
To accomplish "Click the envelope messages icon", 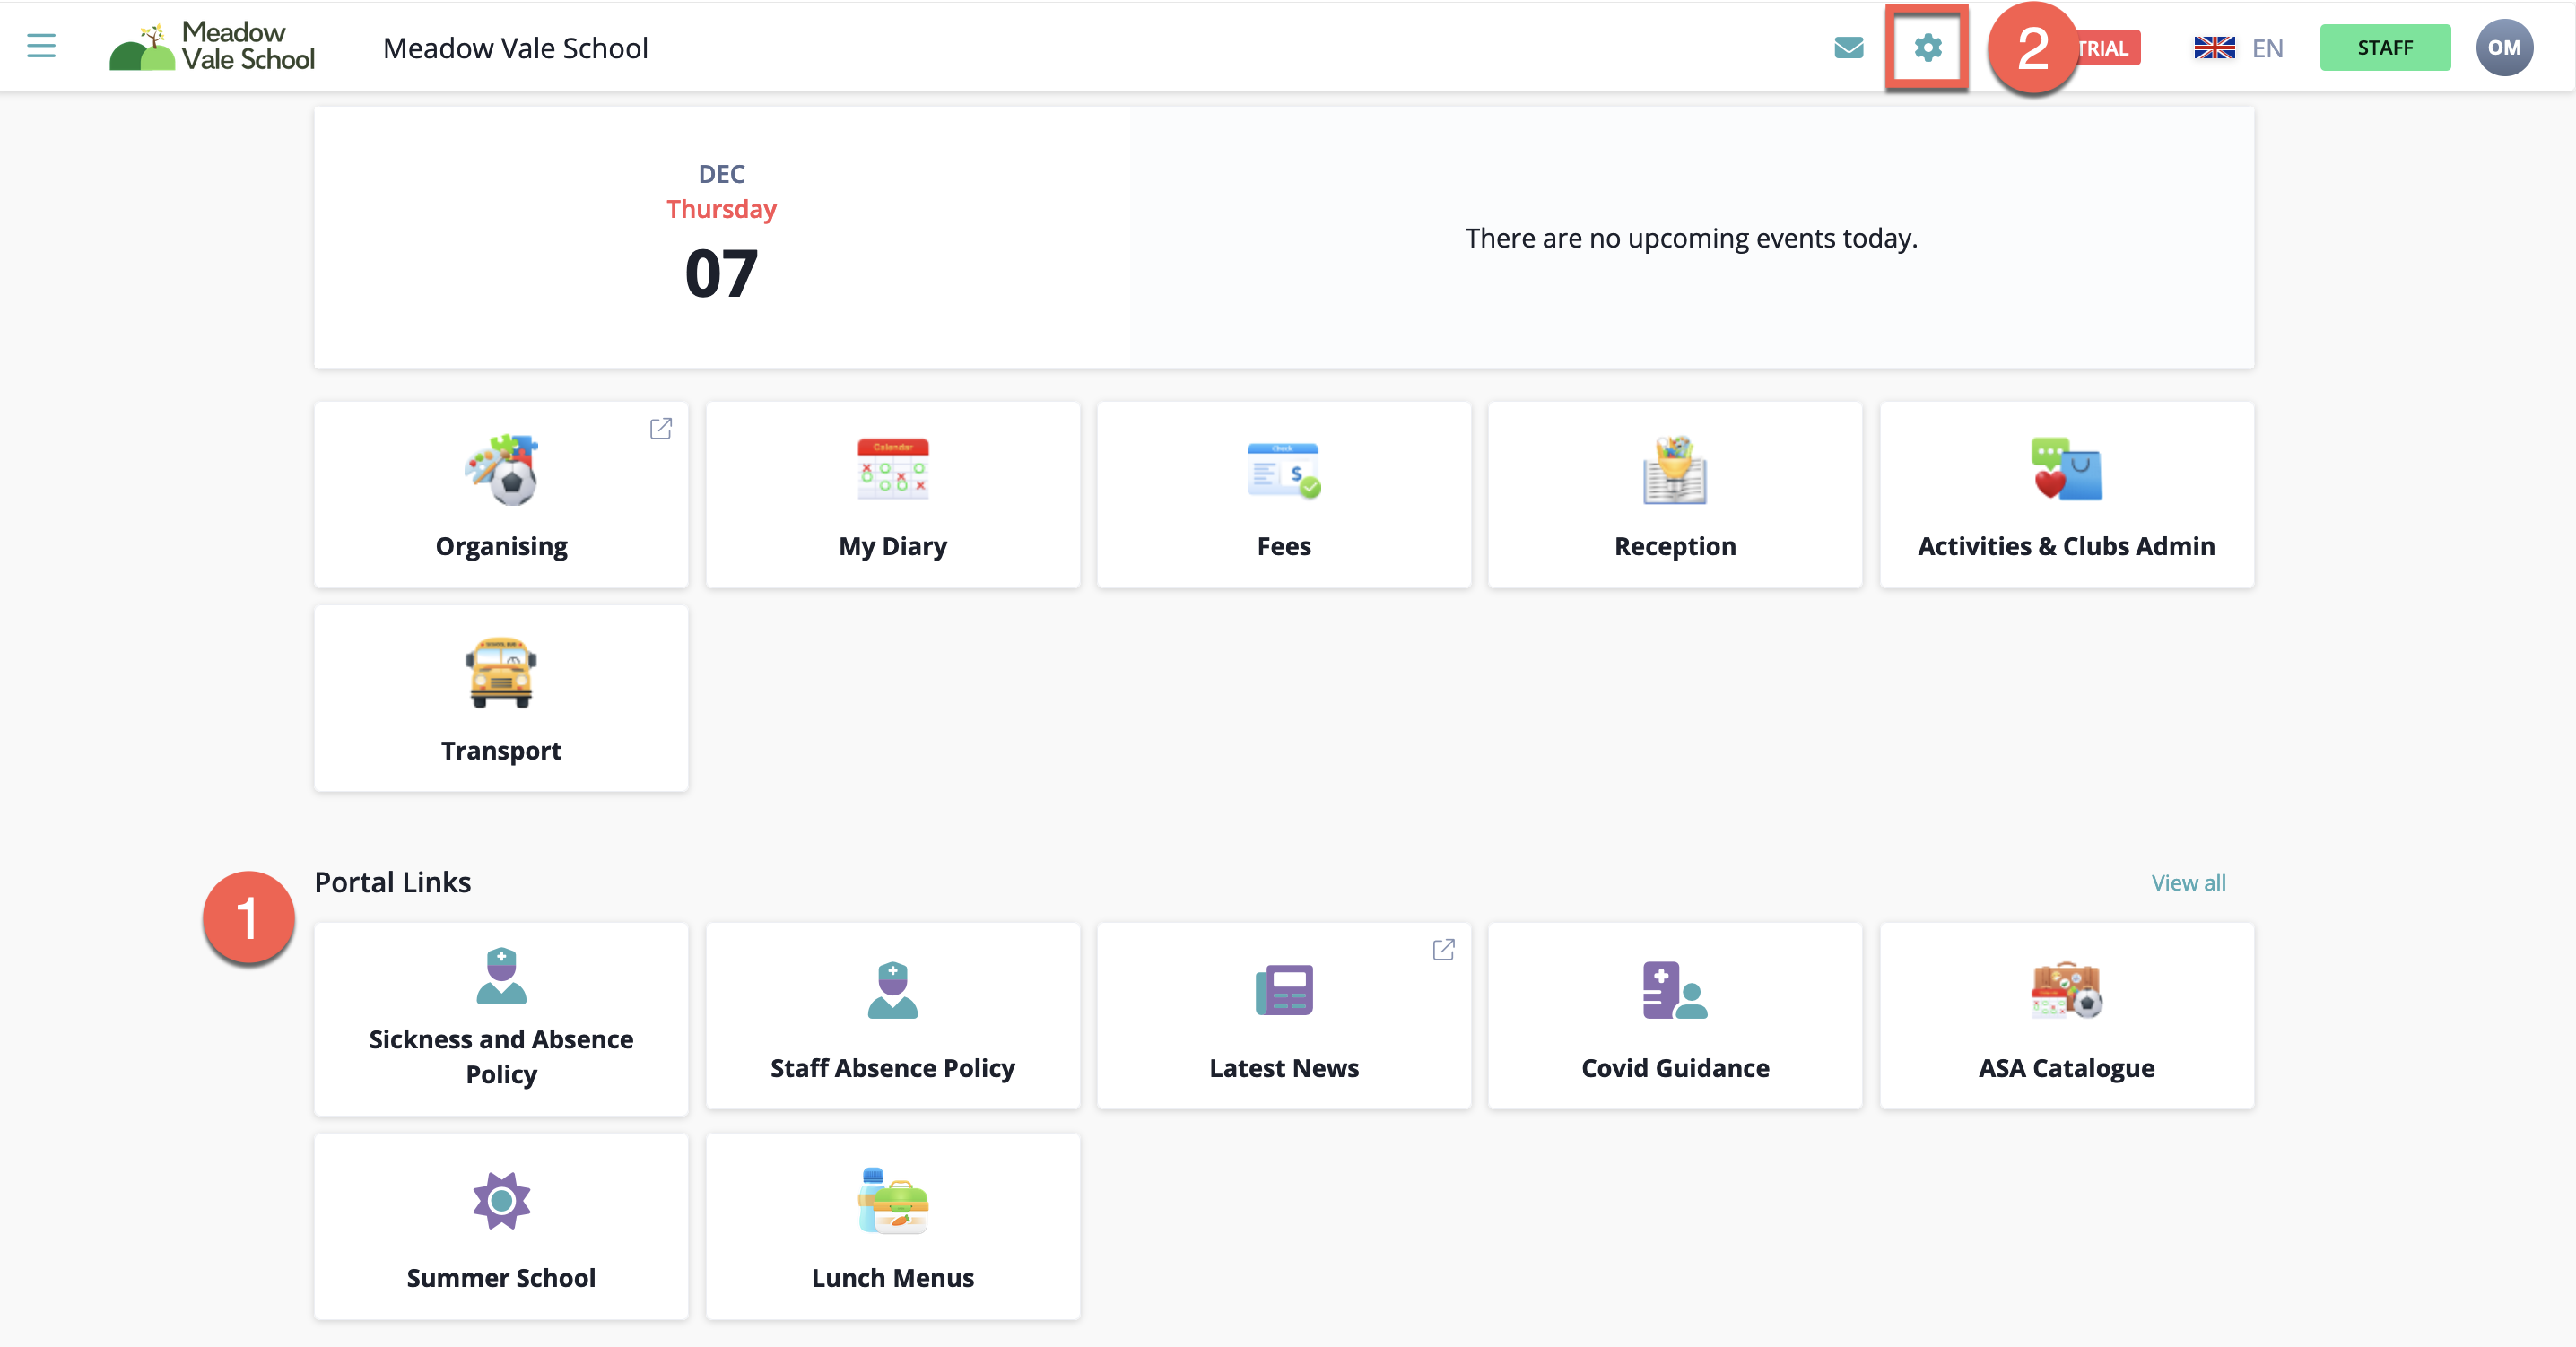I will pyautogui.click(x=1848, y=48).
